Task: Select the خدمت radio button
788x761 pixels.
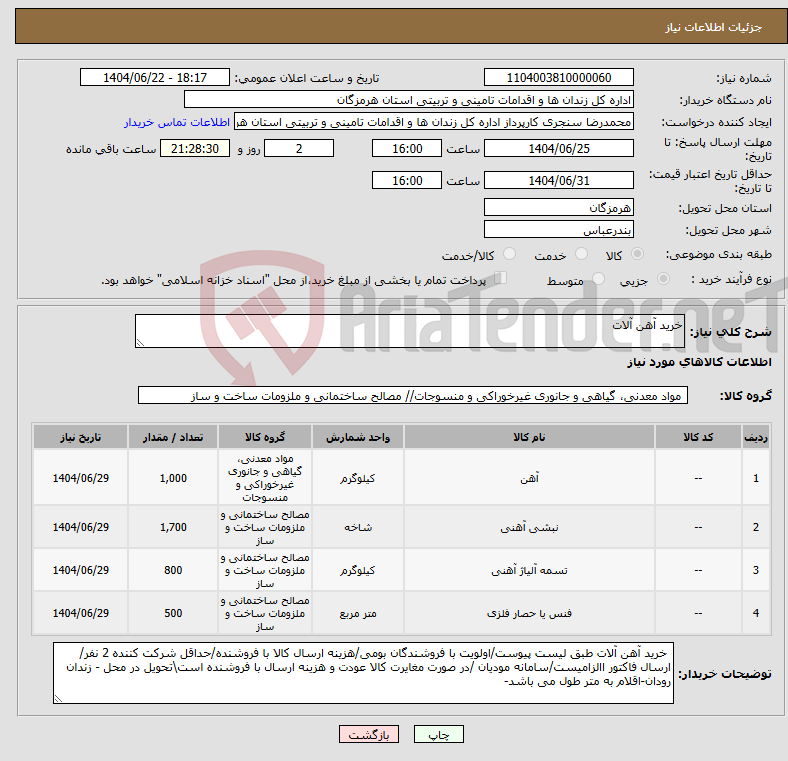Action: [x=581, y=254]
